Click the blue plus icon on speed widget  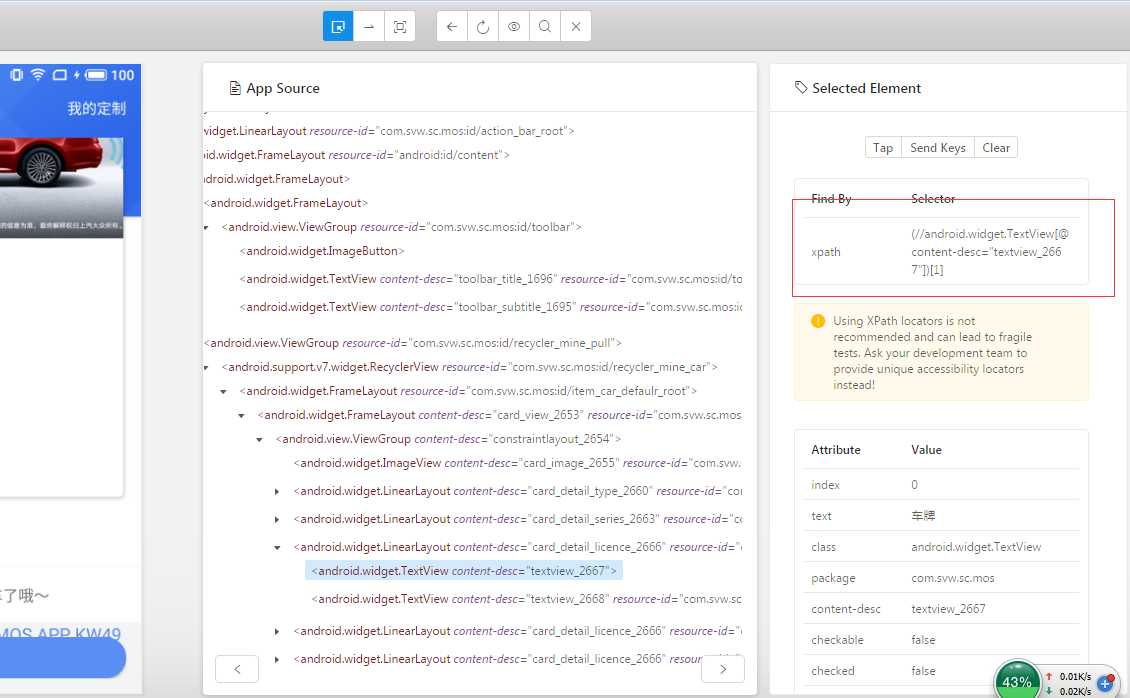click(1105, 684)
